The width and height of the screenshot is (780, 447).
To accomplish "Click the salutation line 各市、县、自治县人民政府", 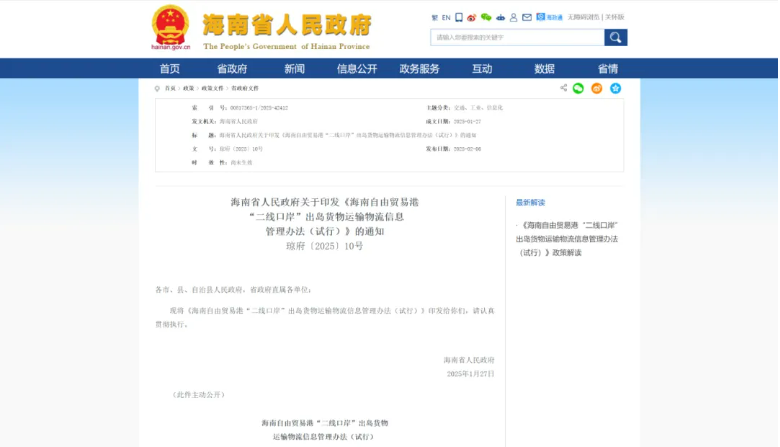I will pos(233,289).
